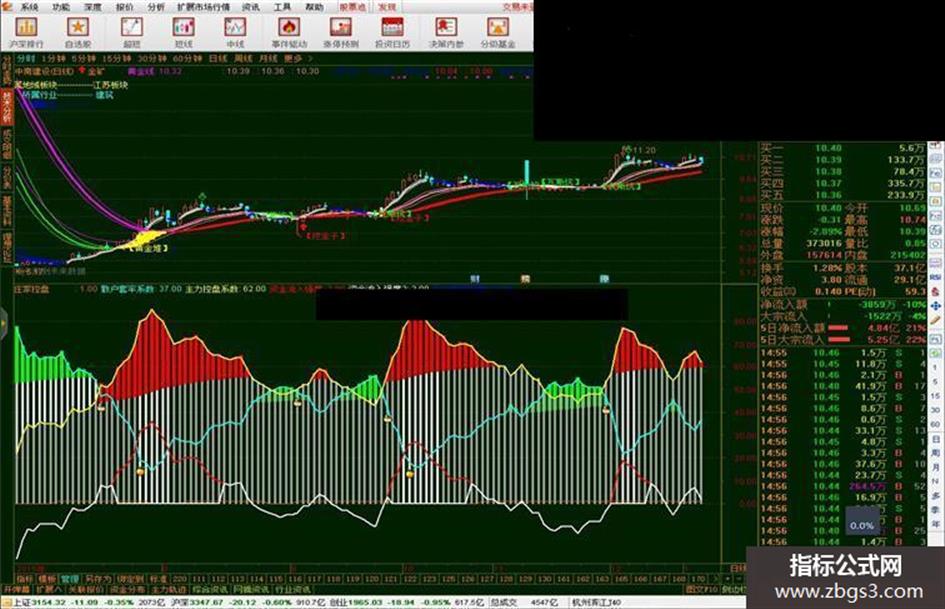Screen dimensions: 945x609
Task: Click the 管理 button at chart bottom
Action: point(69,579)
